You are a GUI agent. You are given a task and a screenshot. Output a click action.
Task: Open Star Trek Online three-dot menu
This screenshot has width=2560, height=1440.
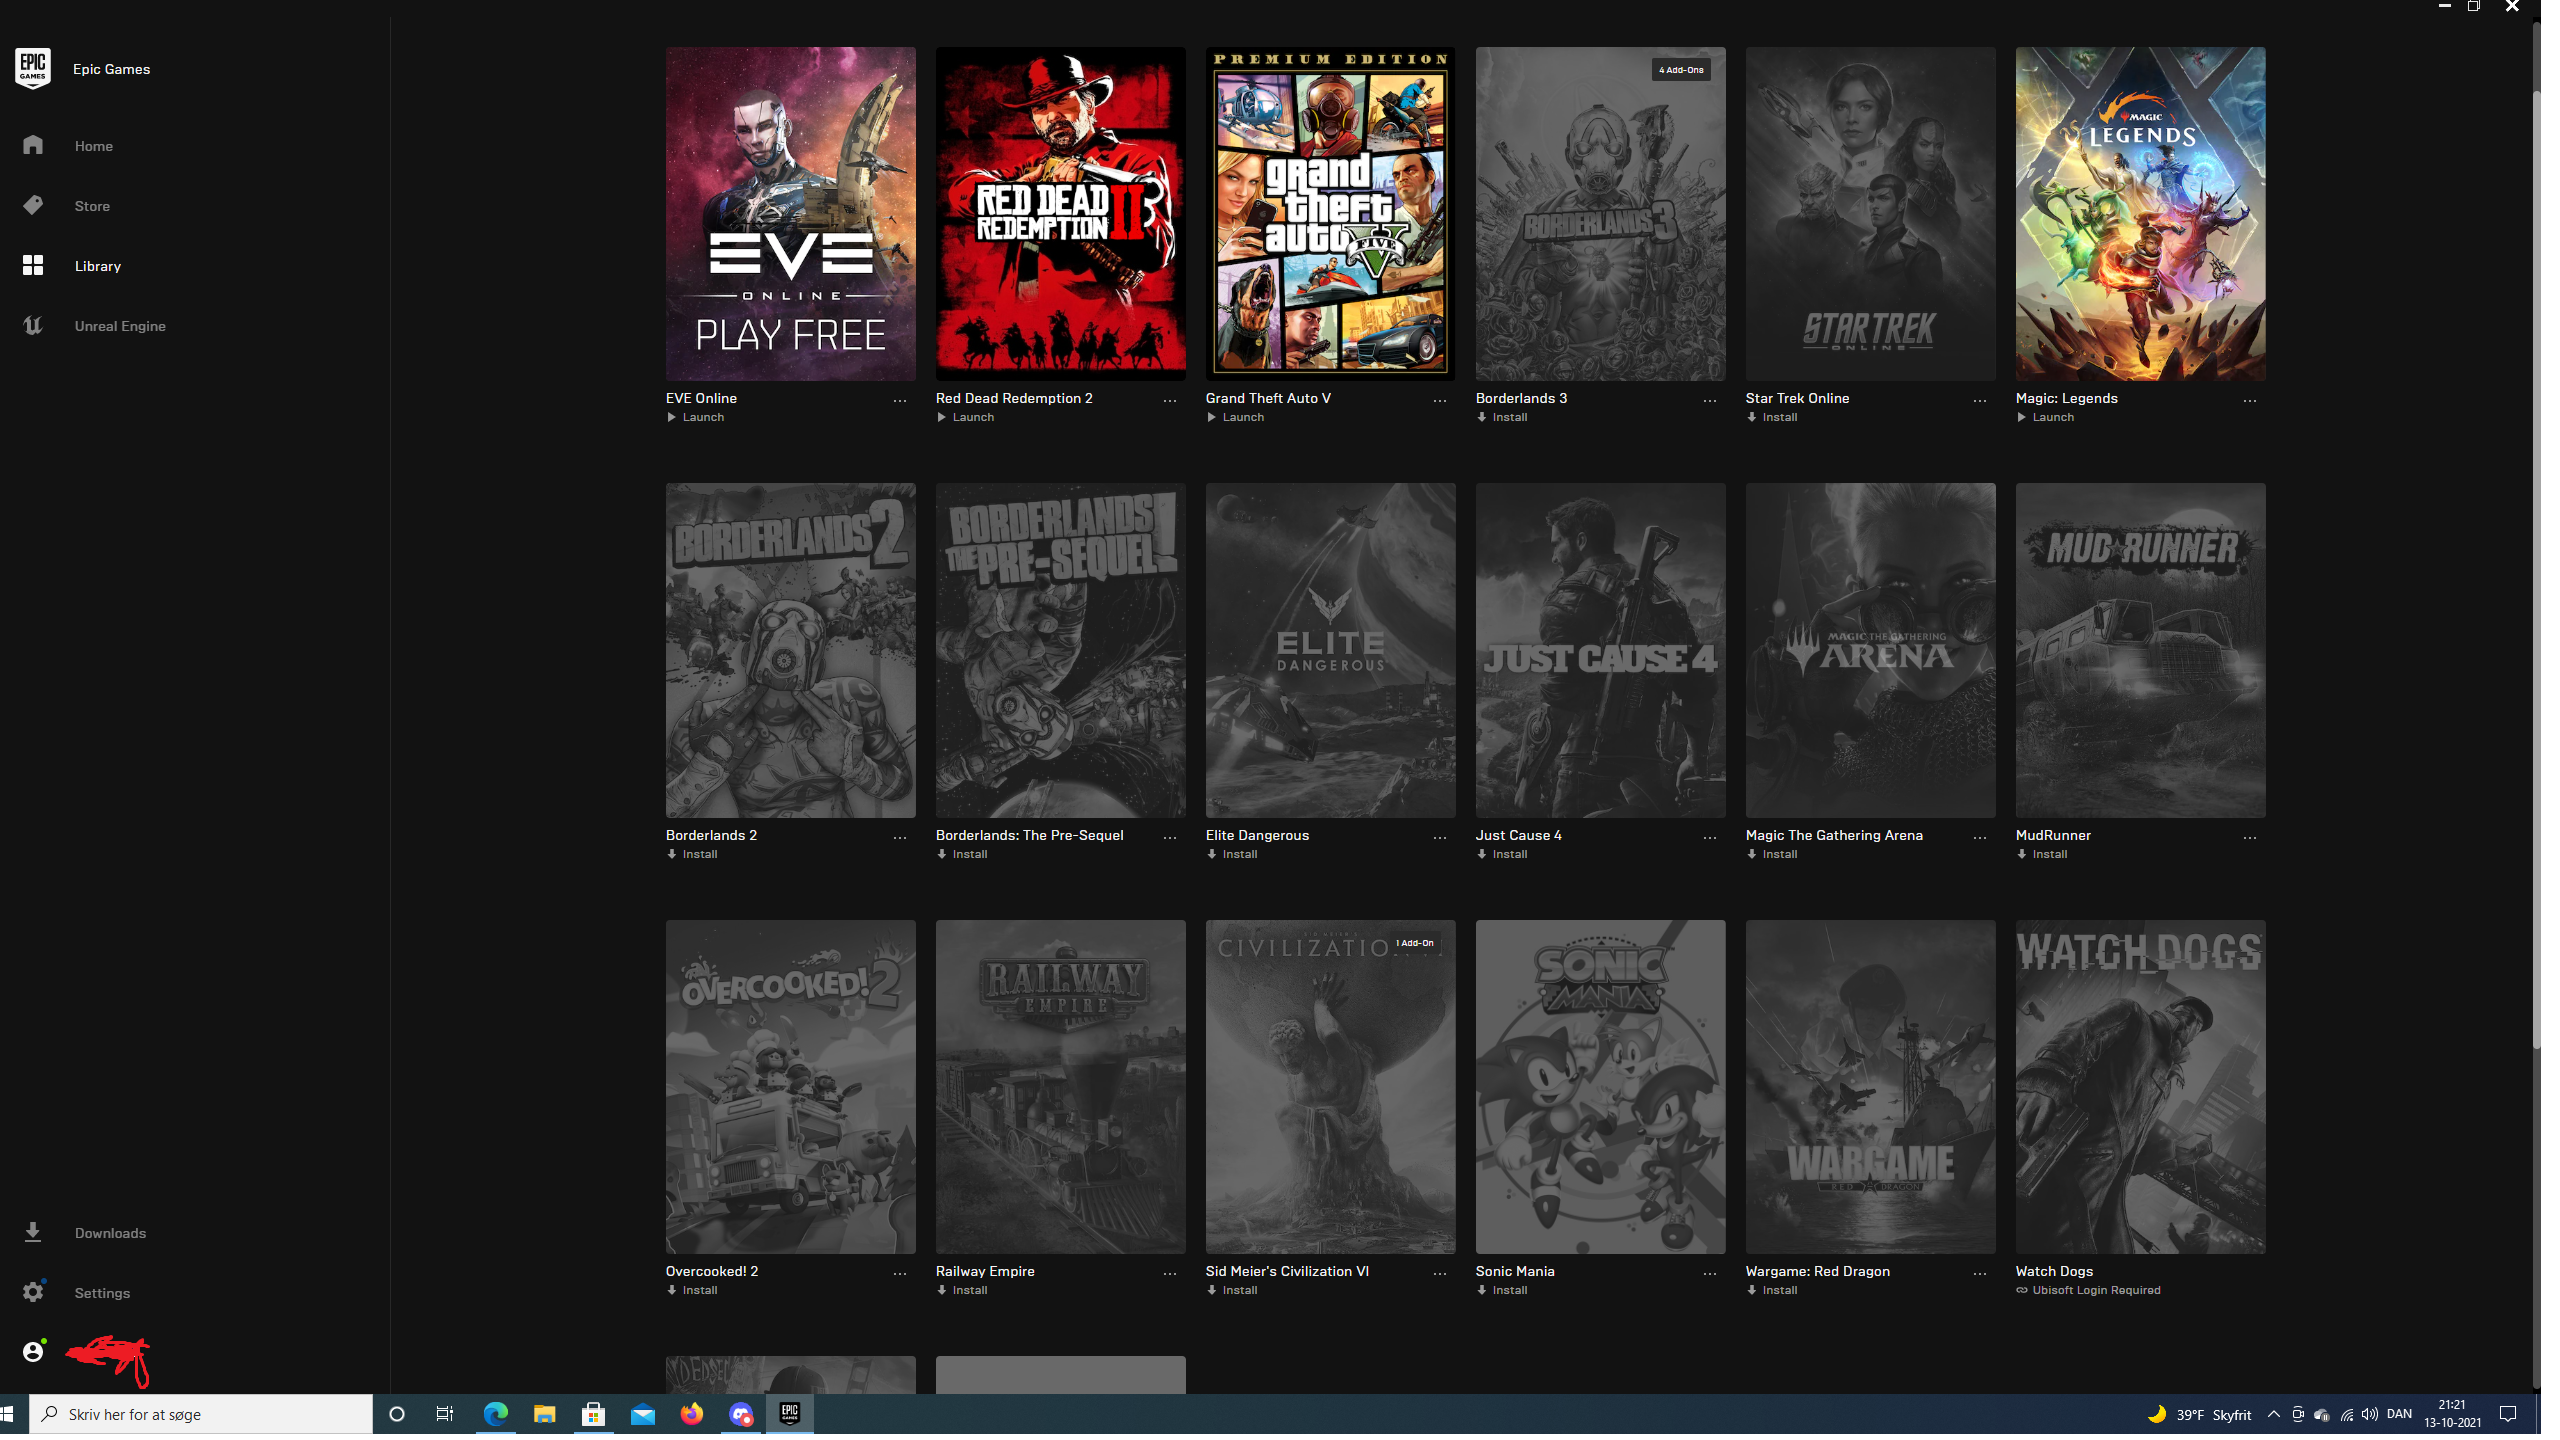coord(1980,401)
